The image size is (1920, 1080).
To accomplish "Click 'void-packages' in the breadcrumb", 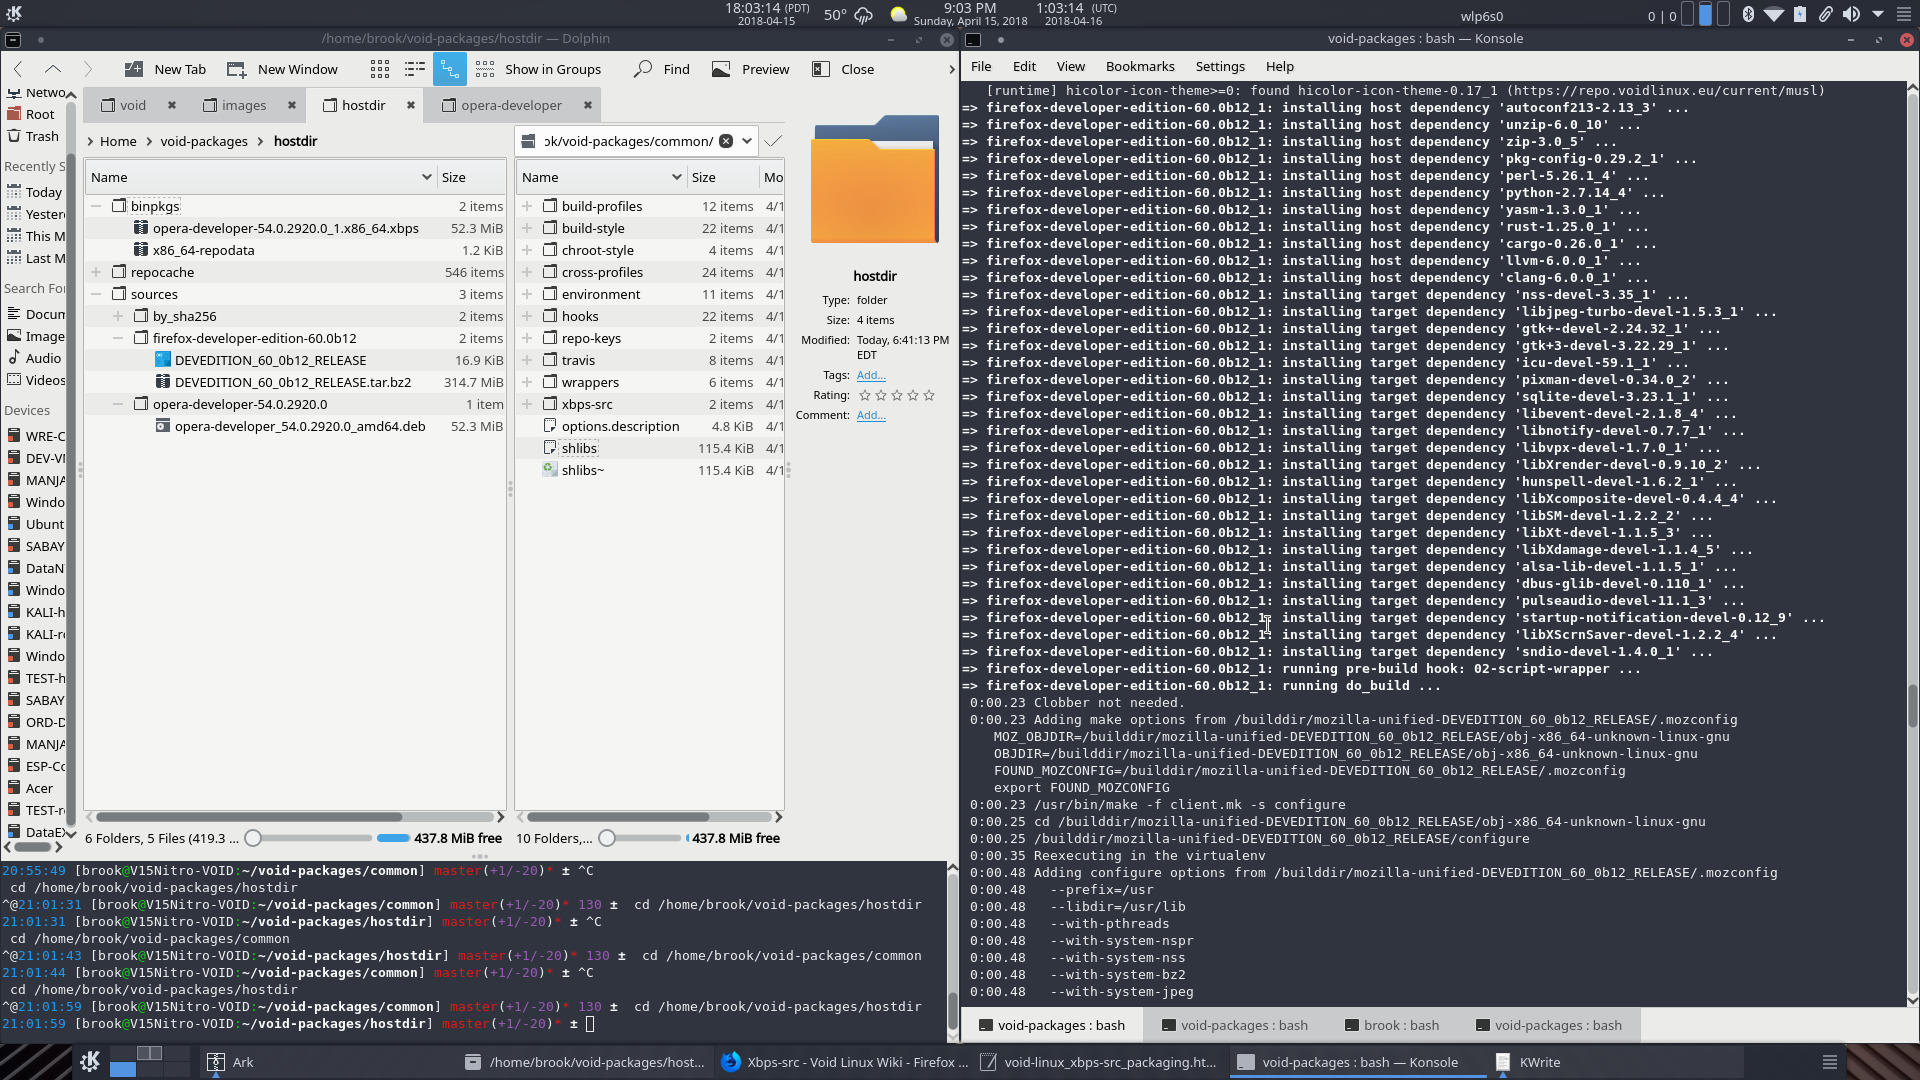I will tap(204, 141).
